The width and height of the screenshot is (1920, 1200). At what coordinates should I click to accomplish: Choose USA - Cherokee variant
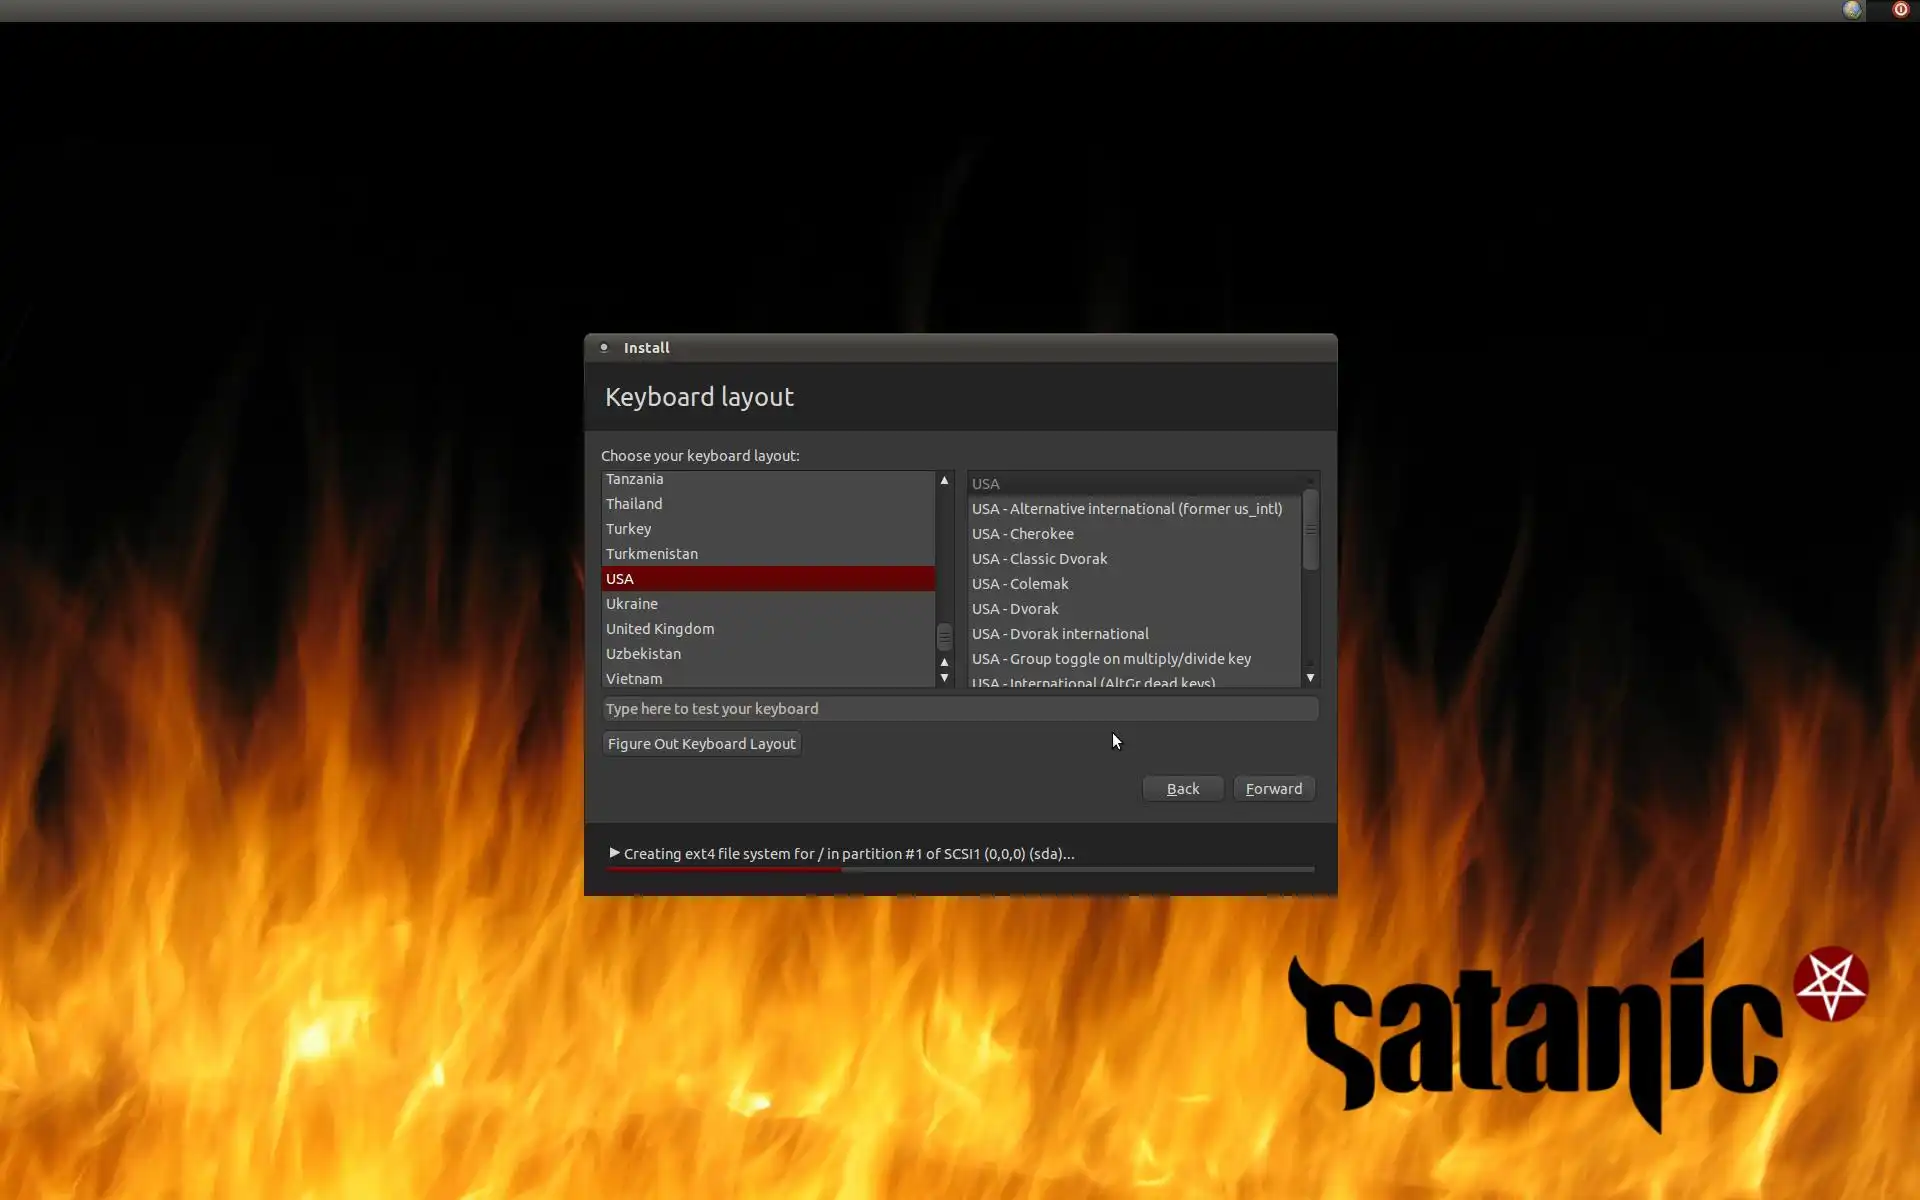[x=1022, y=534]
